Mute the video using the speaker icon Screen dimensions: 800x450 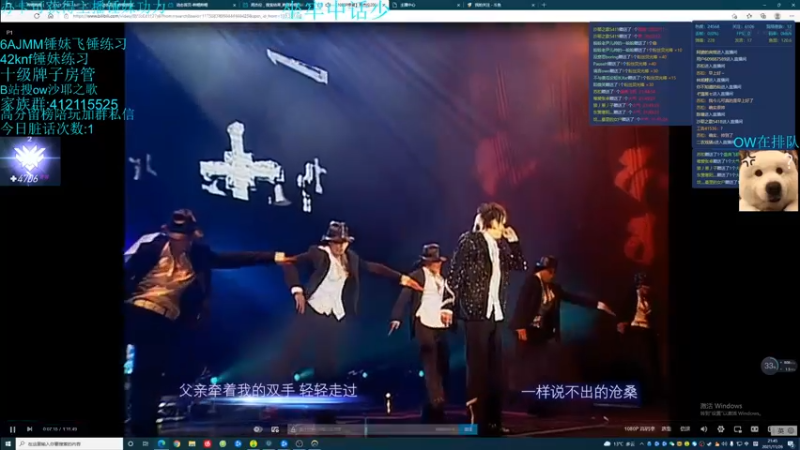pos(704,429)
